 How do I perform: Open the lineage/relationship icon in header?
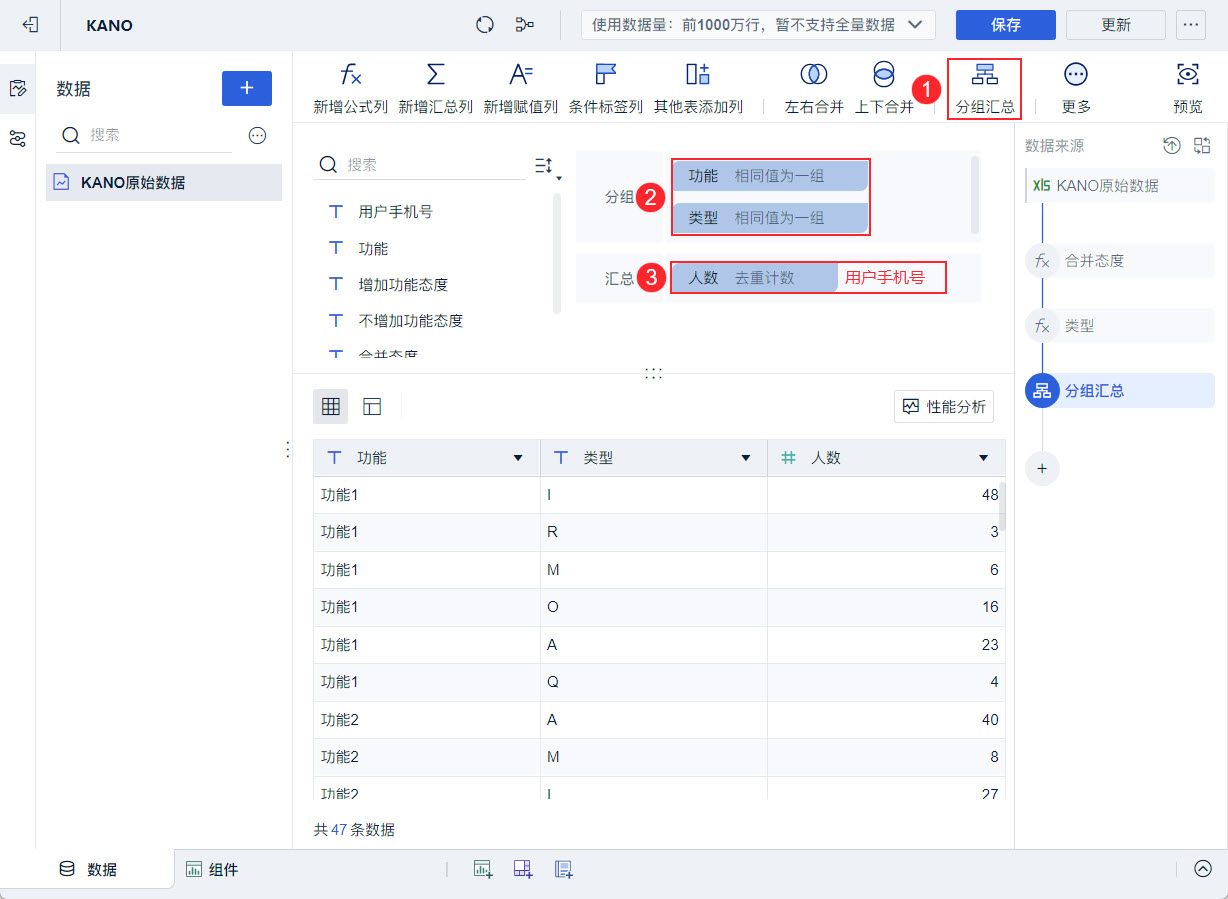pos(524,25)
